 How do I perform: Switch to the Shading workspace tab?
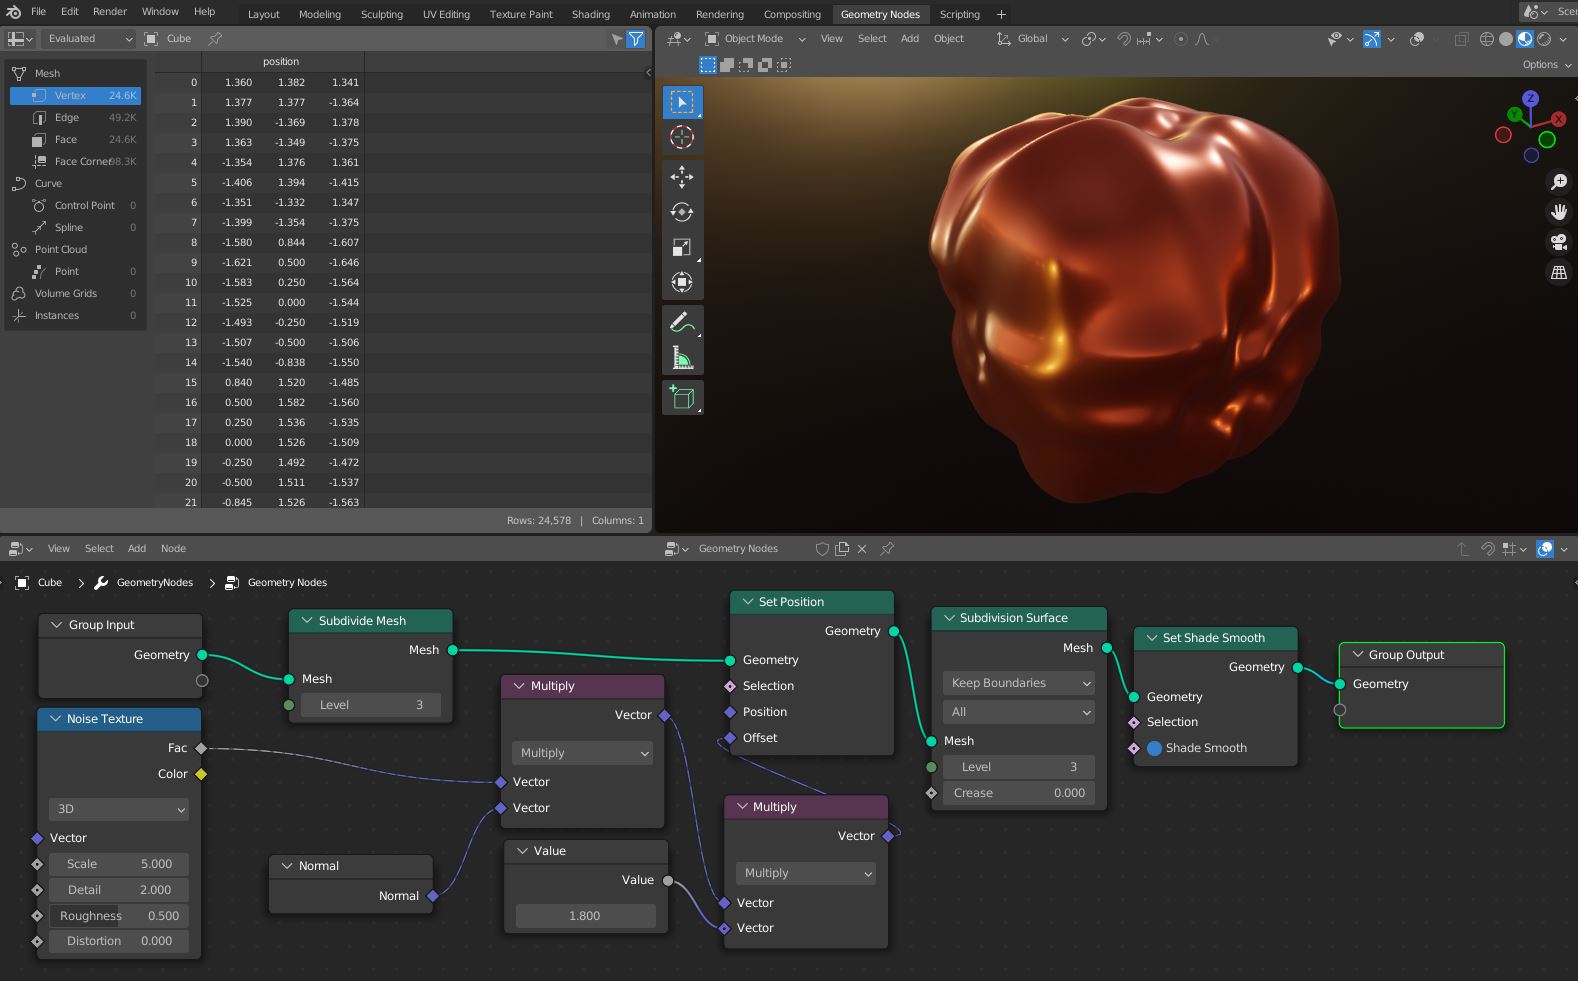[590, 14]
